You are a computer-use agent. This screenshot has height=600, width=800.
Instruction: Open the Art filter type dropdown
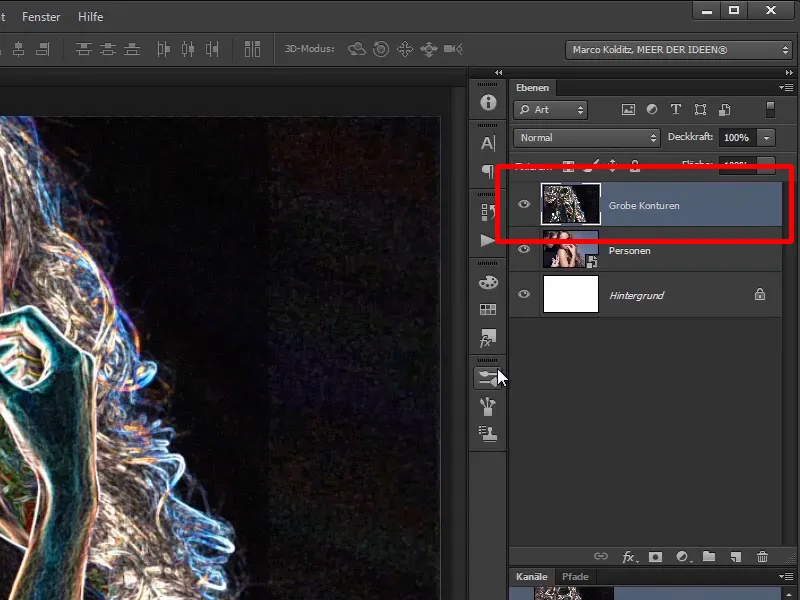[551, 110]
